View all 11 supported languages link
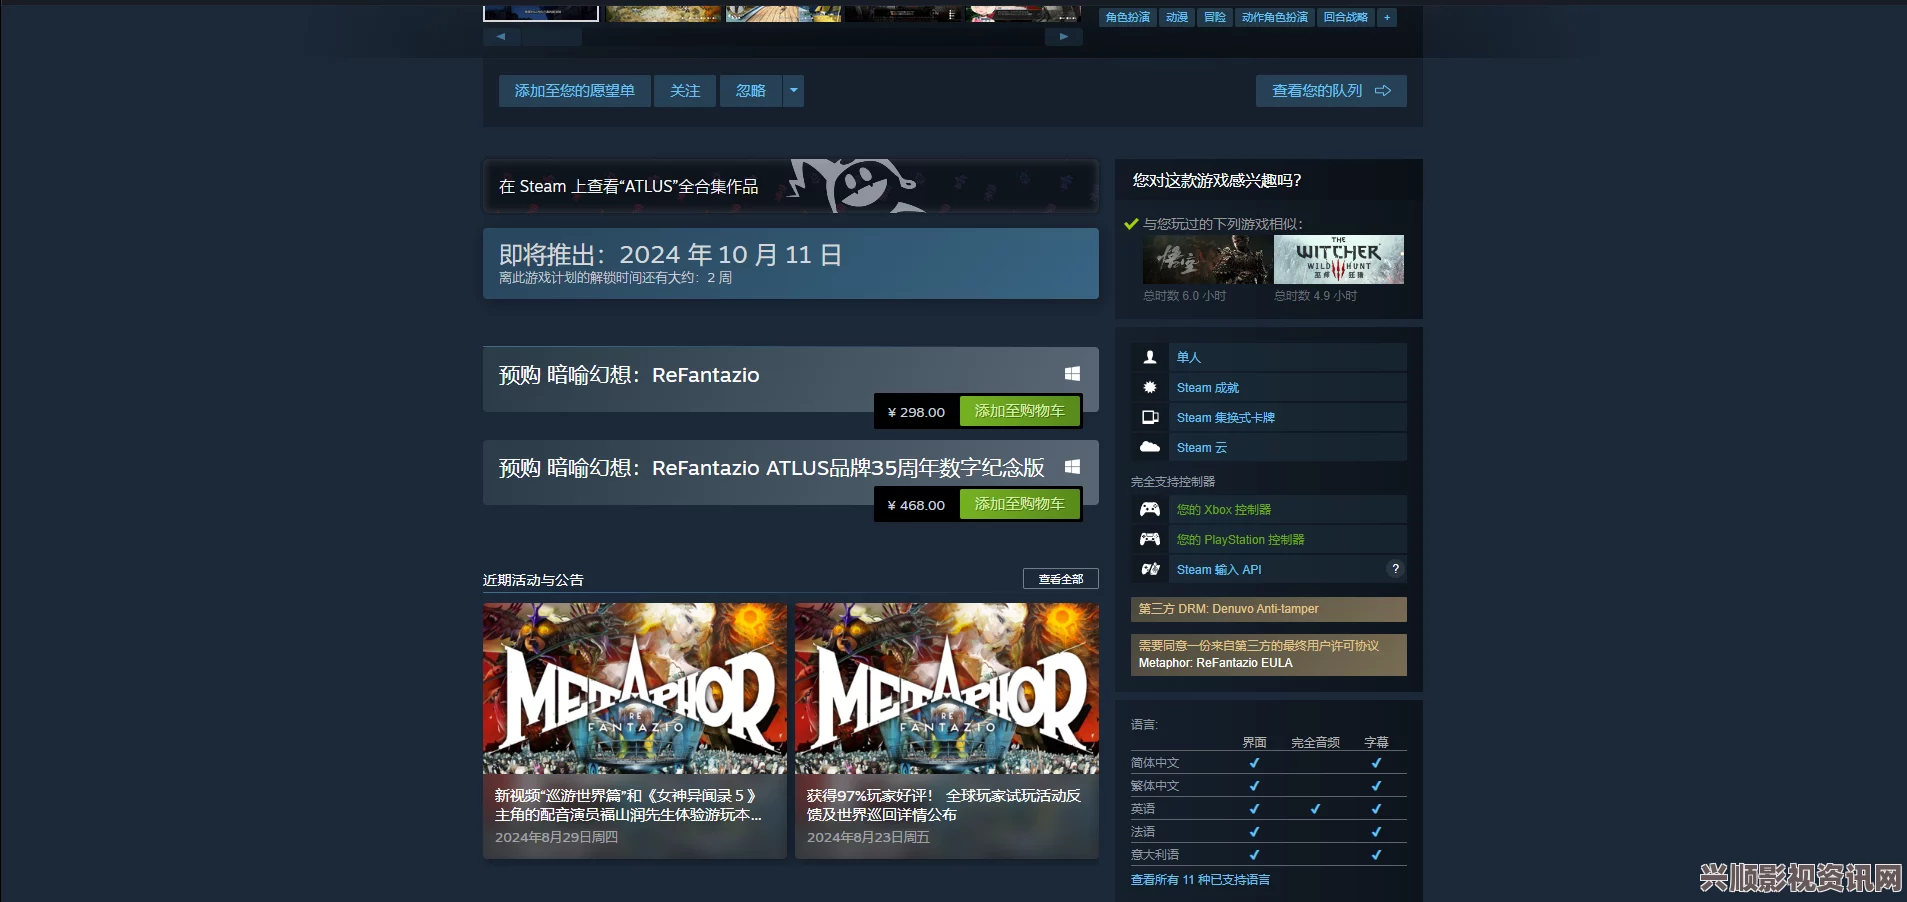Viewport: 1907px width, 902px height. coord(1200,880)
